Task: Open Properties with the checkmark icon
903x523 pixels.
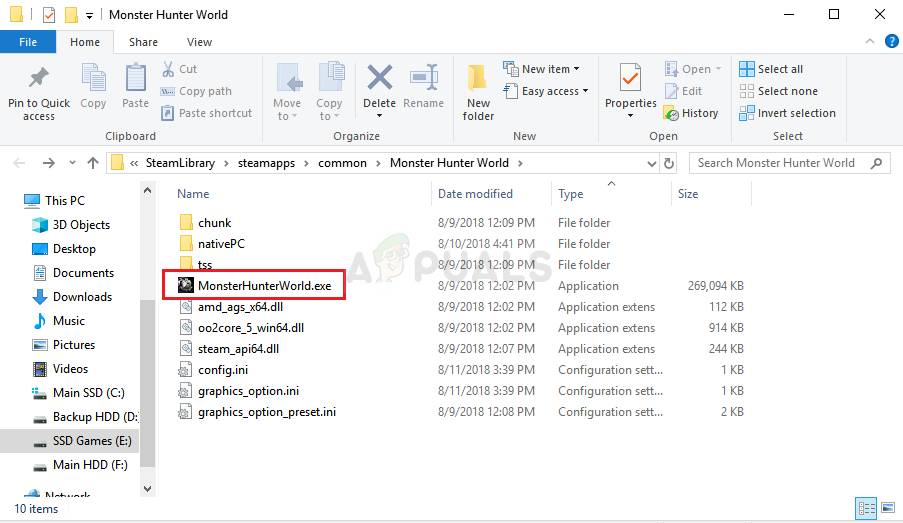Action: pos(631,78)
